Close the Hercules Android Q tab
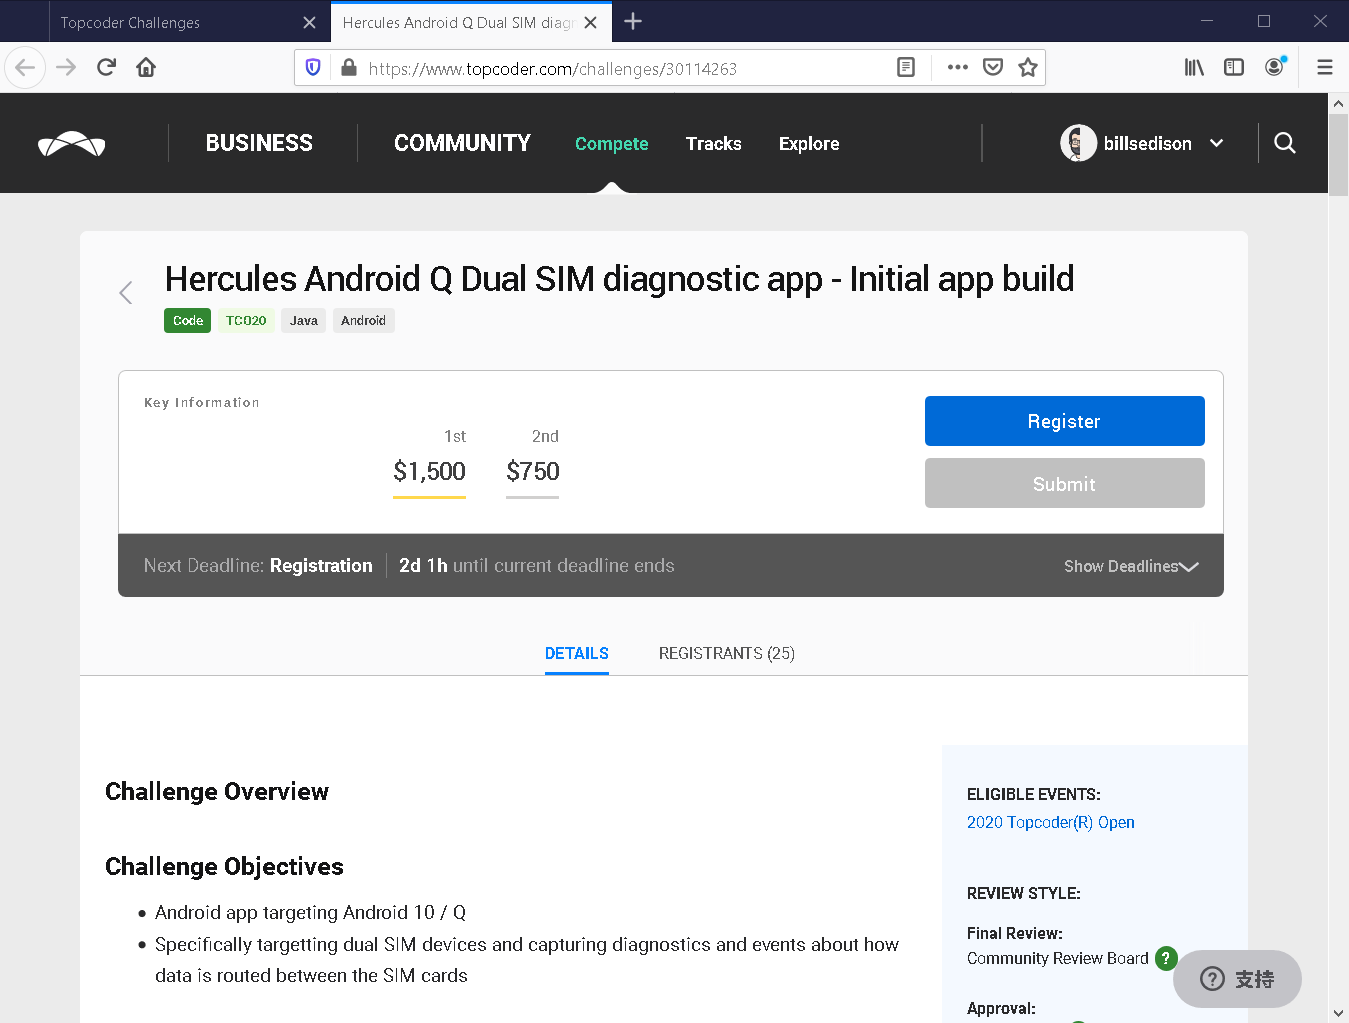The image size is (1349, 1023). coord(591,22)
